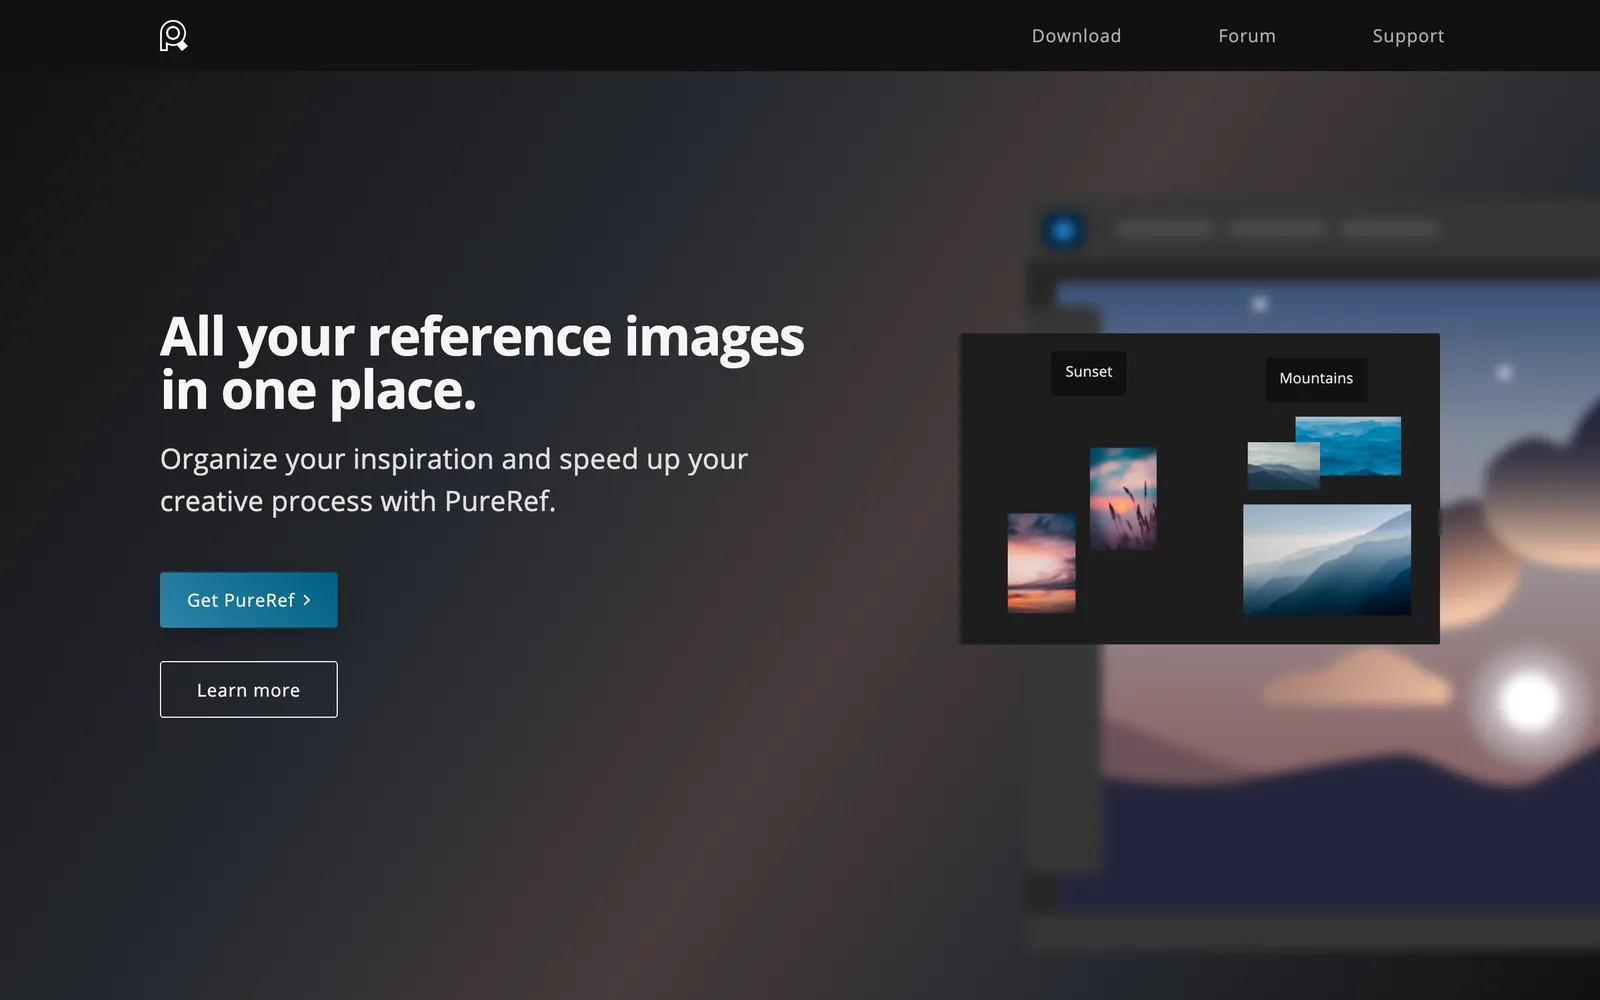Select the Mountains label note
The width and height of the screenshot is (1600, 1000).
point(1316,379)
